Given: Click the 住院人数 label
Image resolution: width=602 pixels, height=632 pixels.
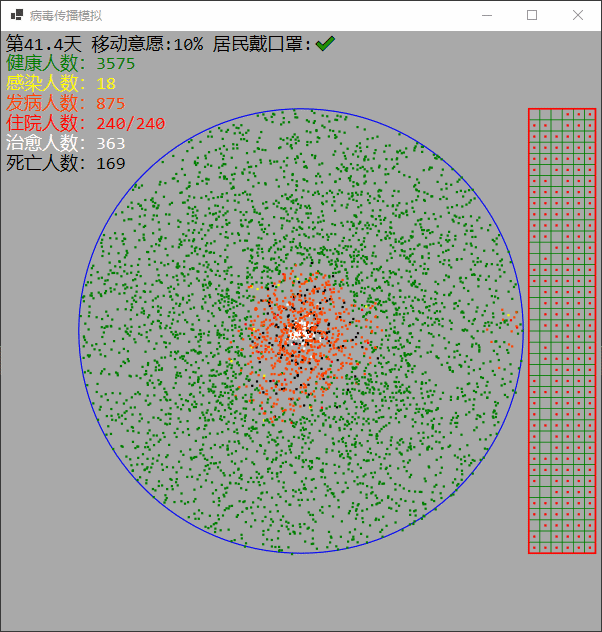Looking at the screenshot, I should click(x=42, y=123).
